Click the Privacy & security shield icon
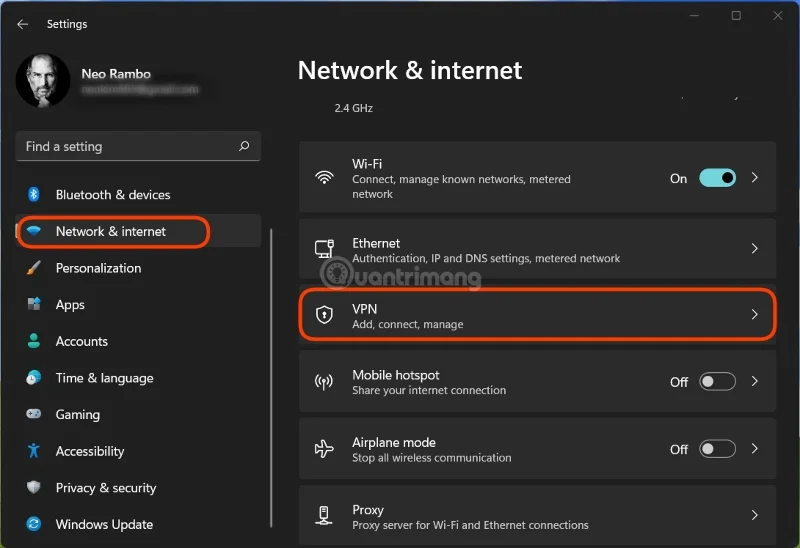This screenshot has height=548, width=800. click(x=34, y=487)
